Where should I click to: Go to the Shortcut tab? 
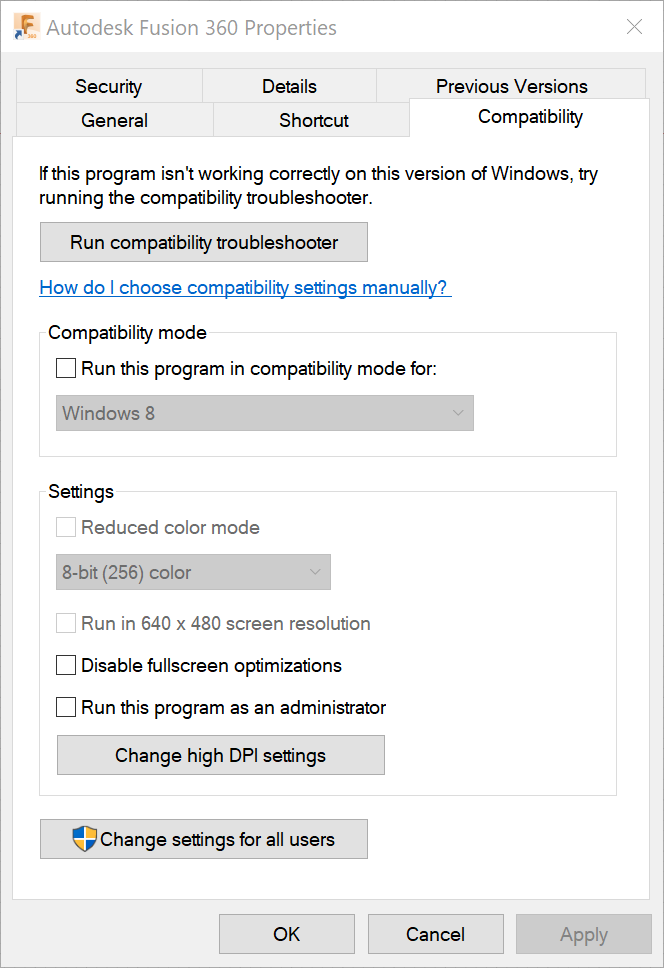(x=313, y=120)
